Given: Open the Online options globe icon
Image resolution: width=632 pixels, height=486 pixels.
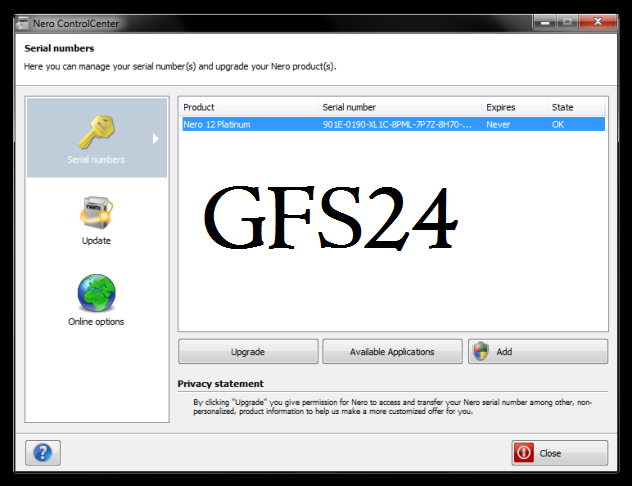Looking at the screenshot, I should click(x=96, y=293).
